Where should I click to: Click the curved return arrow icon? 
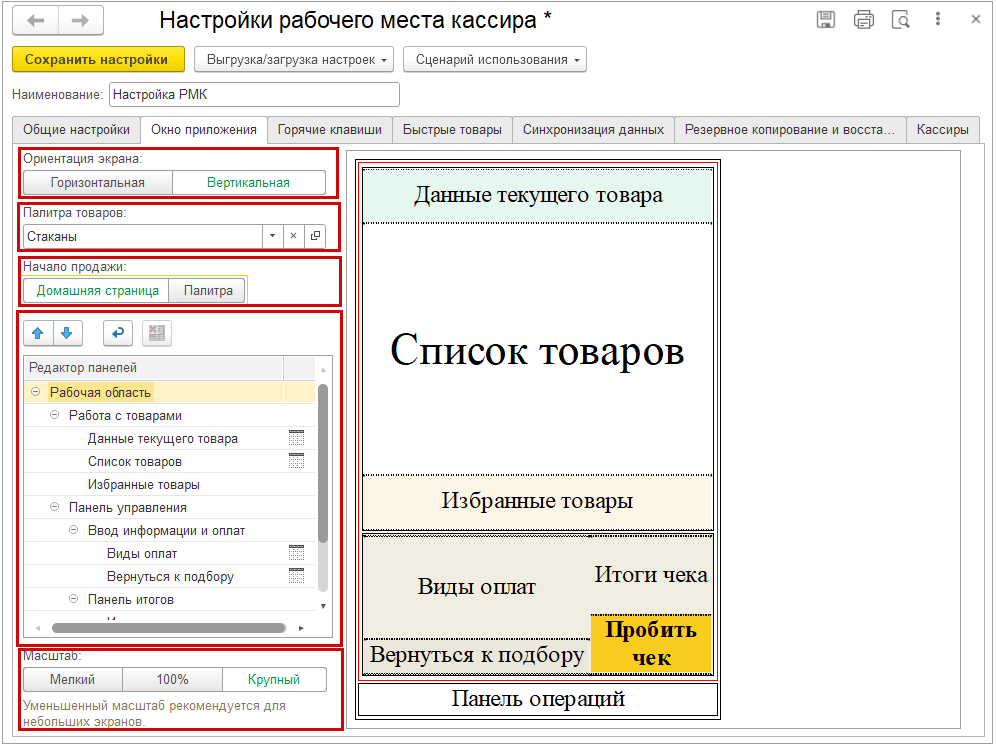pos(117,333)
